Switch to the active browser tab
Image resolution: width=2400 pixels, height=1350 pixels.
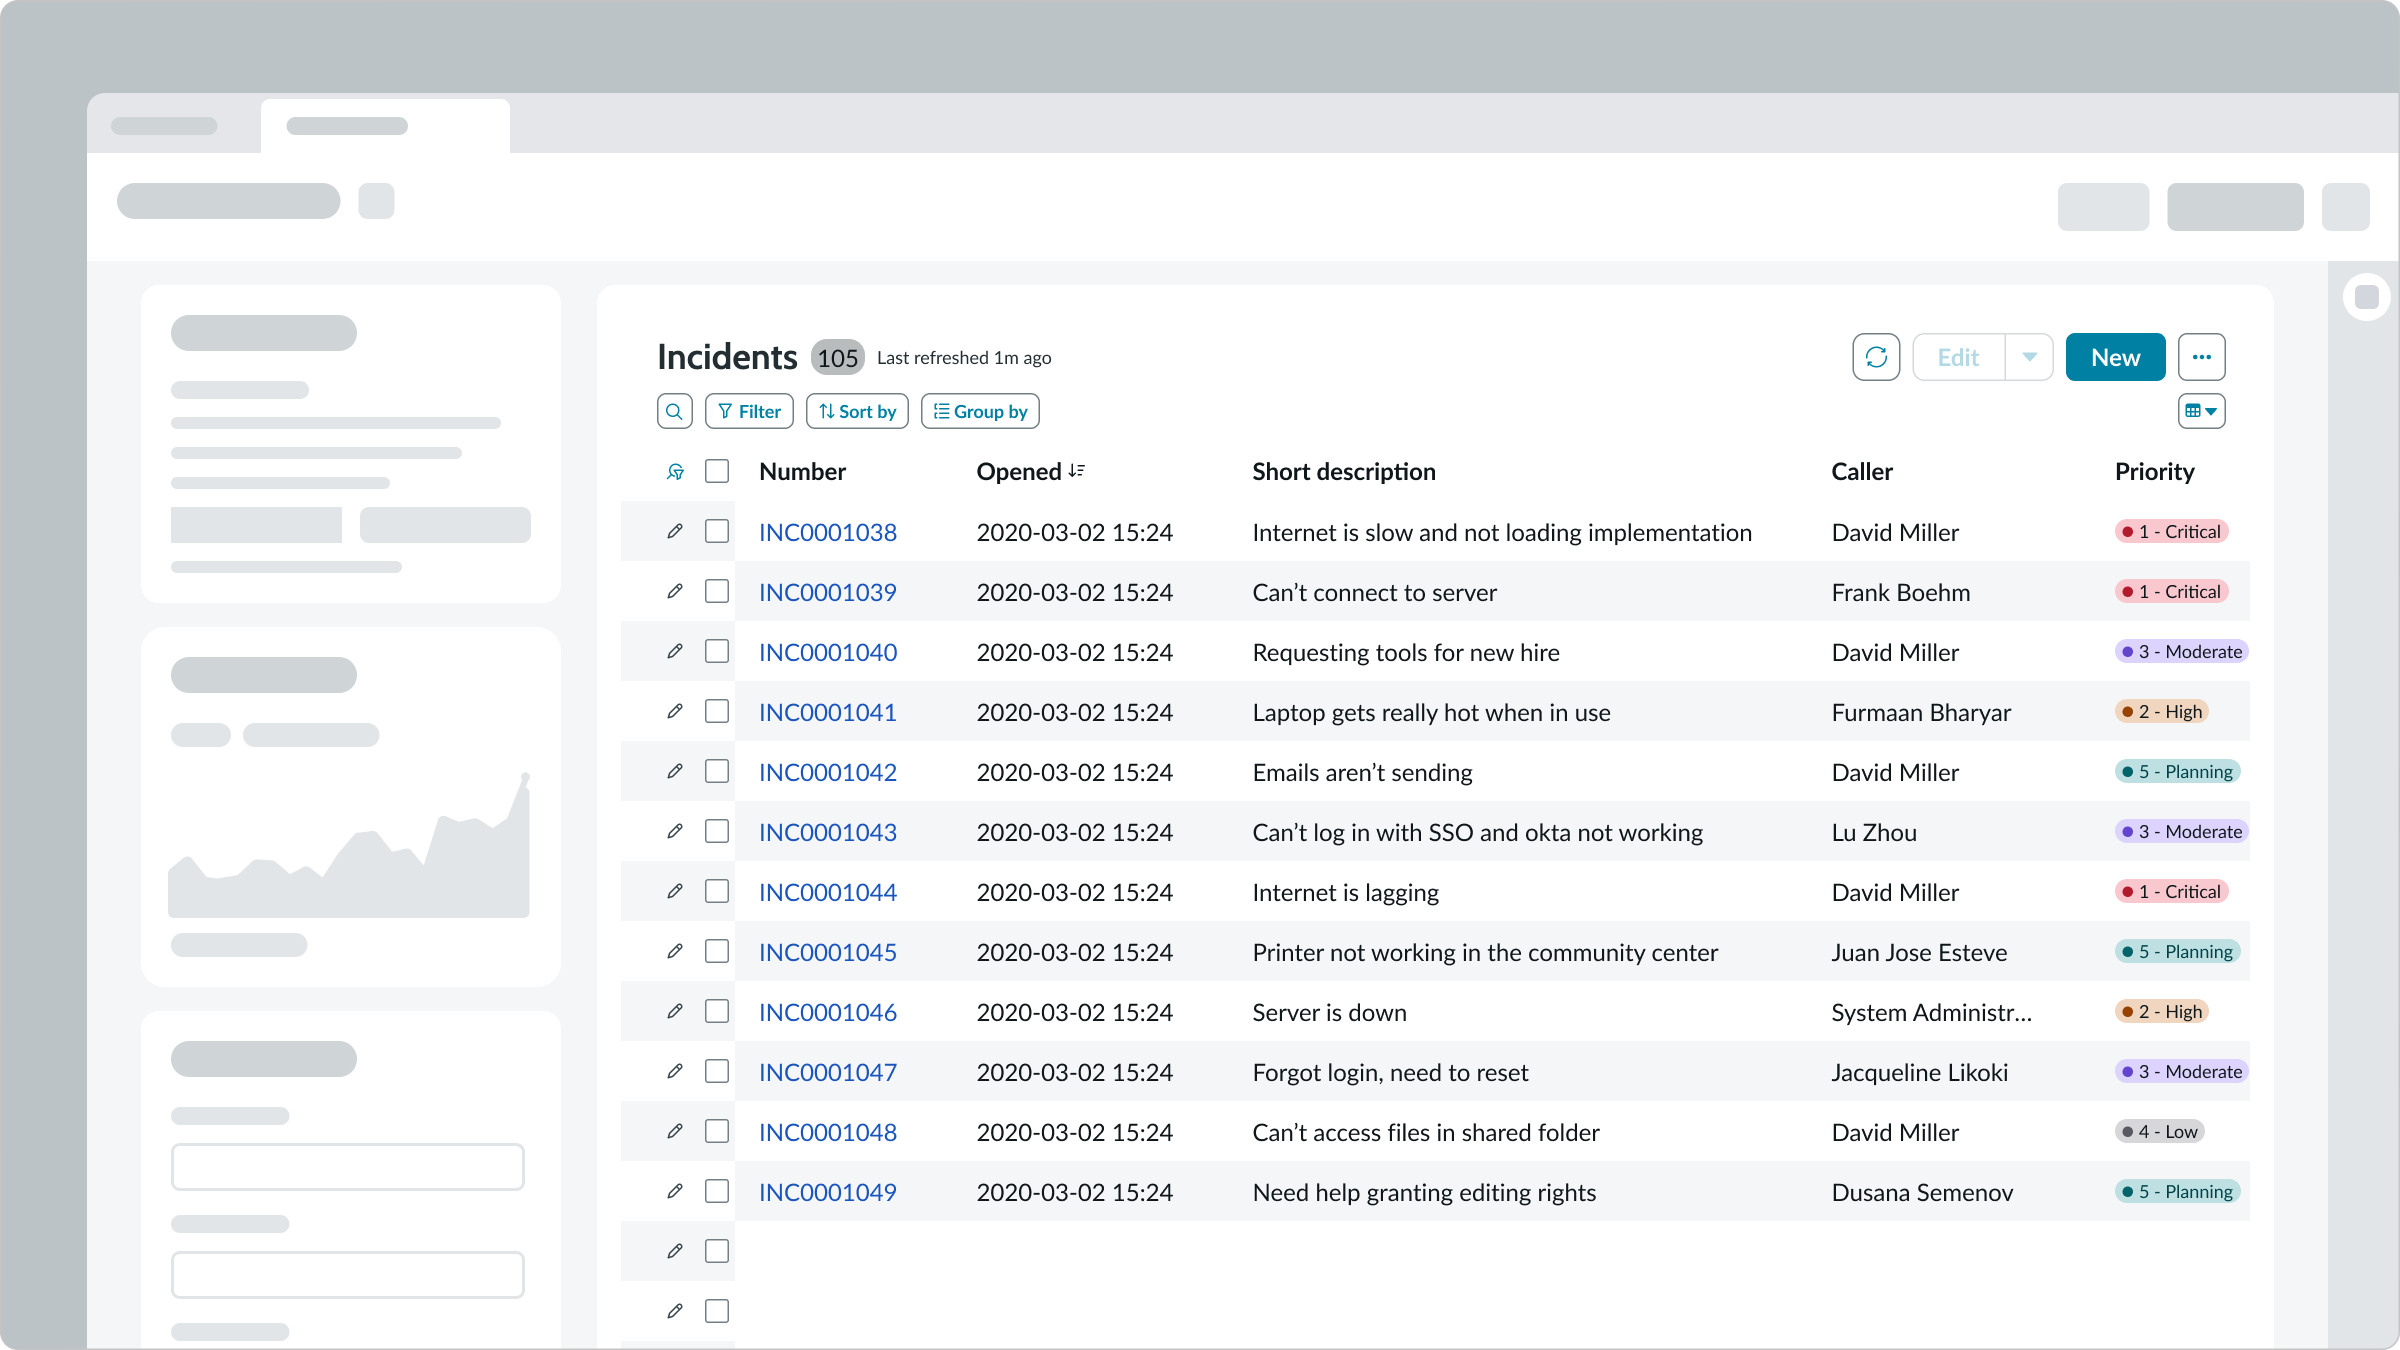pyautogui.click(x=385, y=125)
